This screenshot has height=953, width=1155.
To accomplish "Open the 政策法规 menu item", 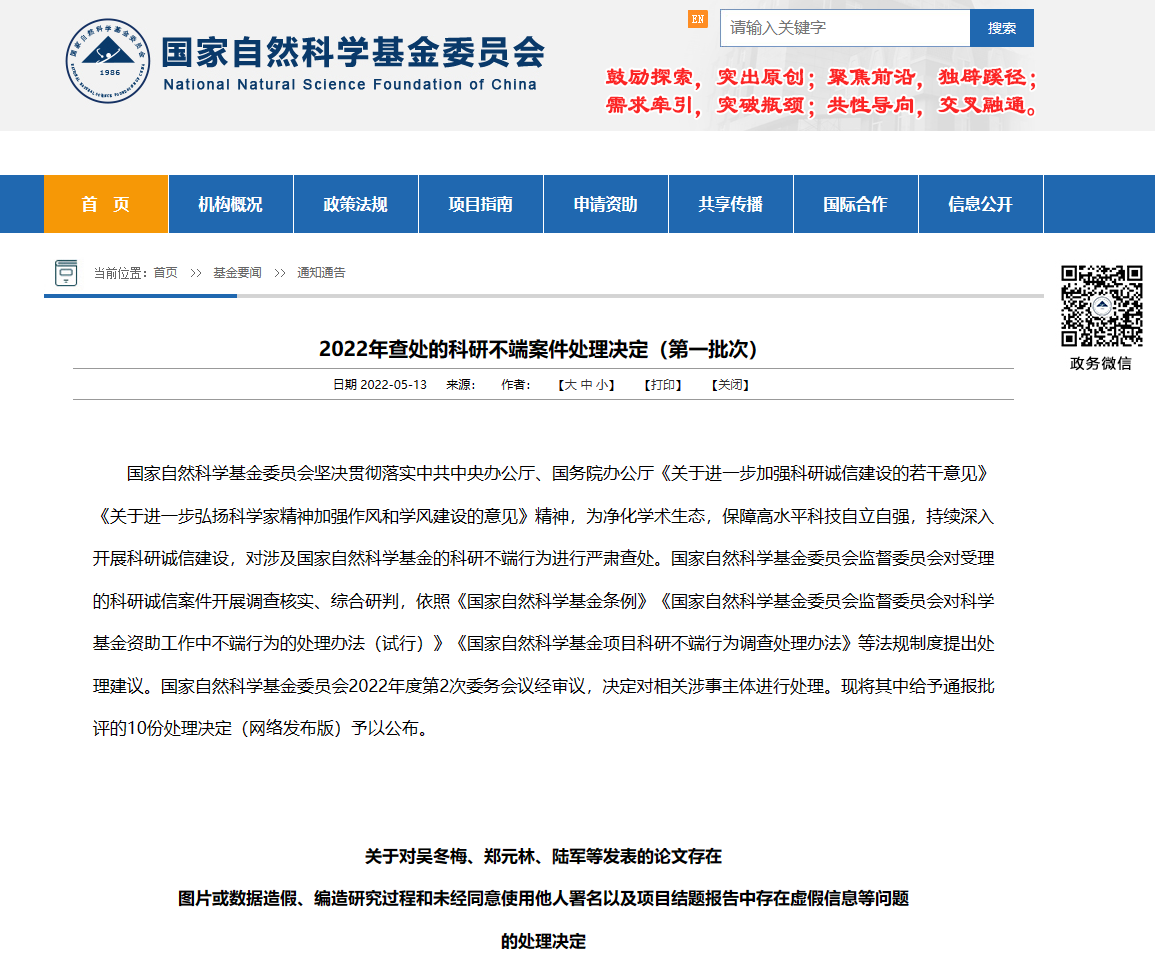I will coord(356,204).
